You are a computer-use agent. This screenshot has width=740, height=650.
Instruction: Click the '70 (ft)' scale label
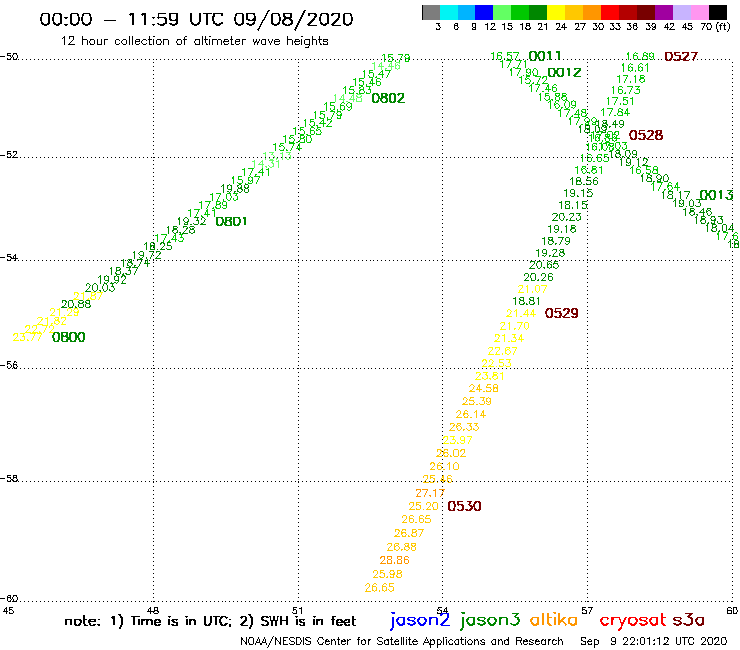tap(715, 26)
